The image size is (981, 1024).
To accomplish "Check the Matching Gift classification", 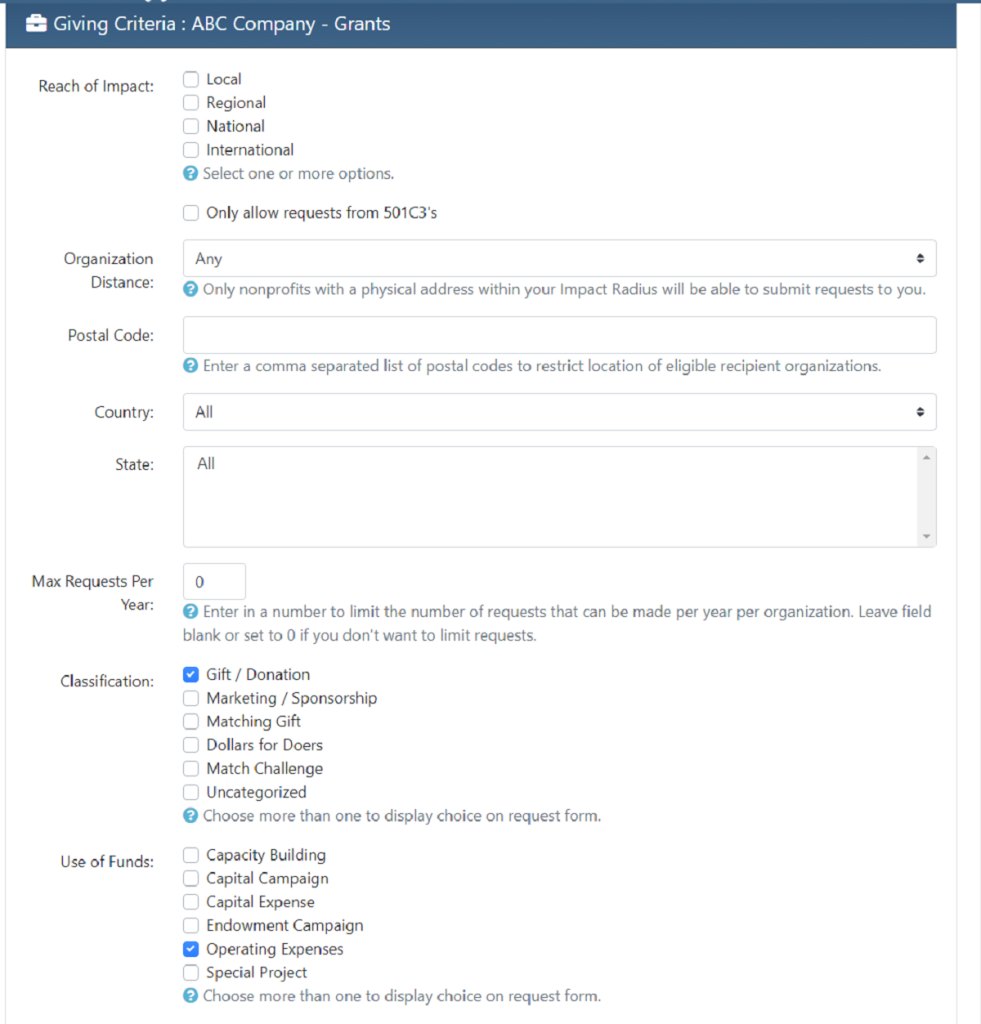I will tap(190, 721).
